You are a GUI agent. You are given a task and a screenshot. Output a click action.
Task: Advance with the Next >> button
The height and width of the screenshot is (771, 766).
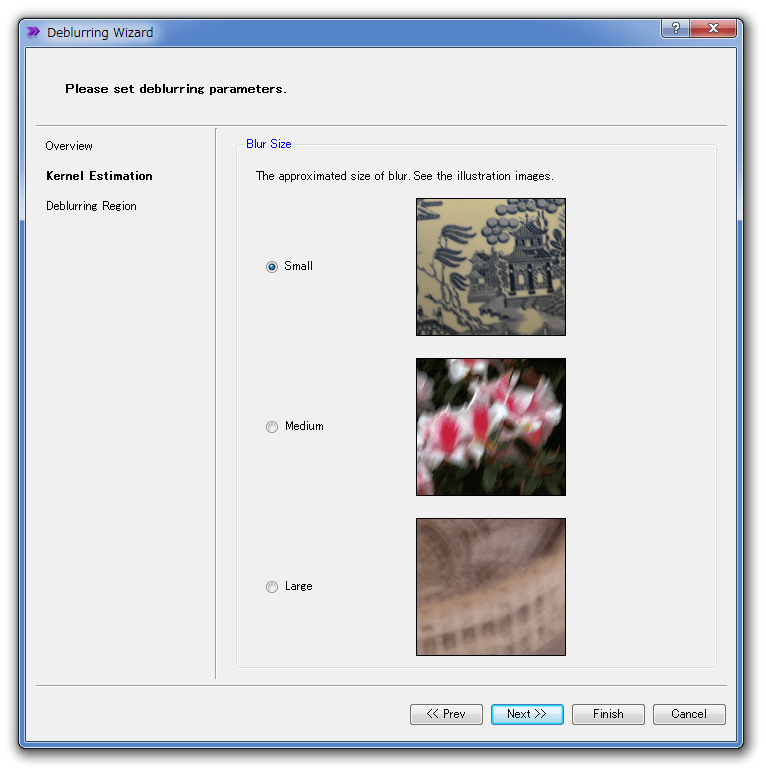coord(527,714)
